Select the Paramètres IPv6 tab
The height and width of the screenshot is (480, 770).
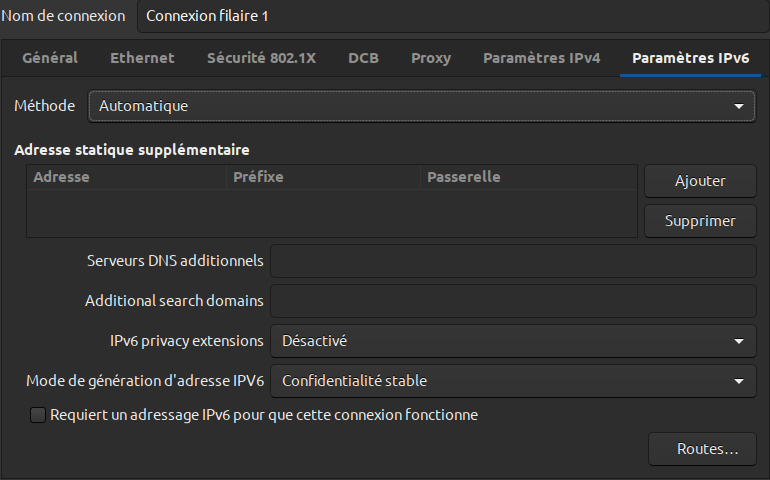click(x=691, y=58)
